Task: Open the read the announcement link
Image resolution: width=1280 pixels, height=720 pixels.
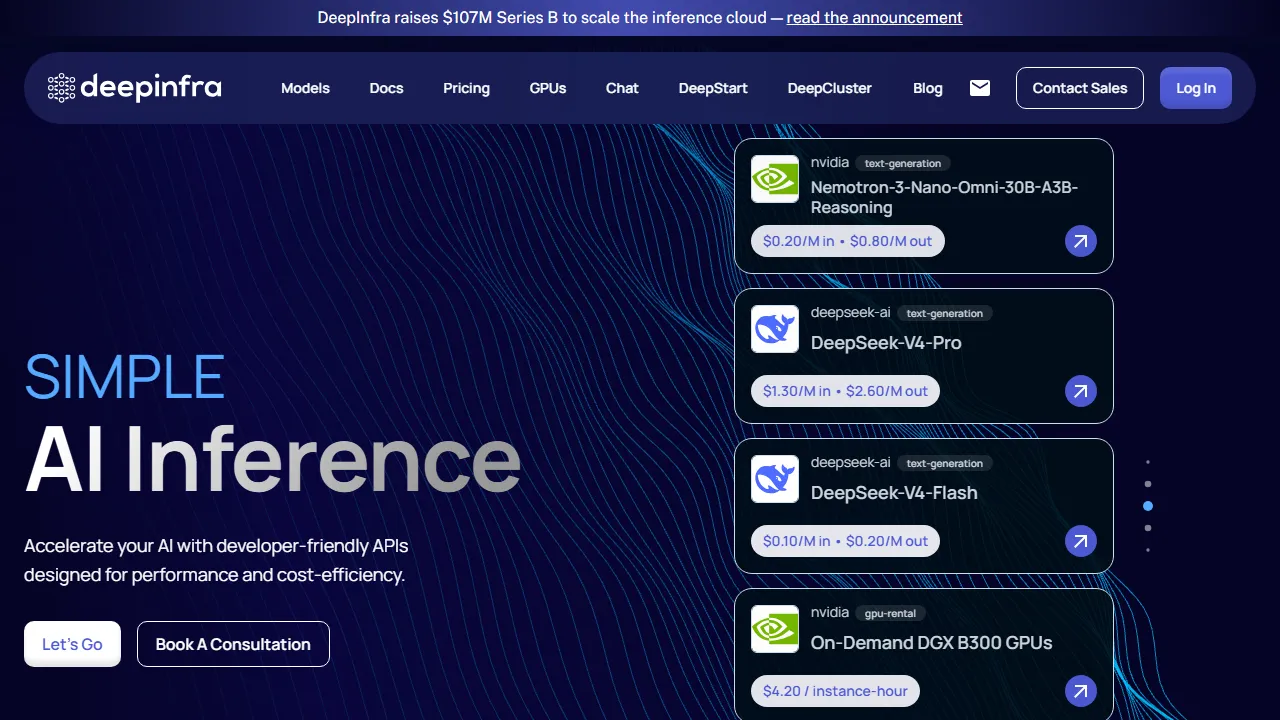Action: pyautogui.click(x=875, y=17)
